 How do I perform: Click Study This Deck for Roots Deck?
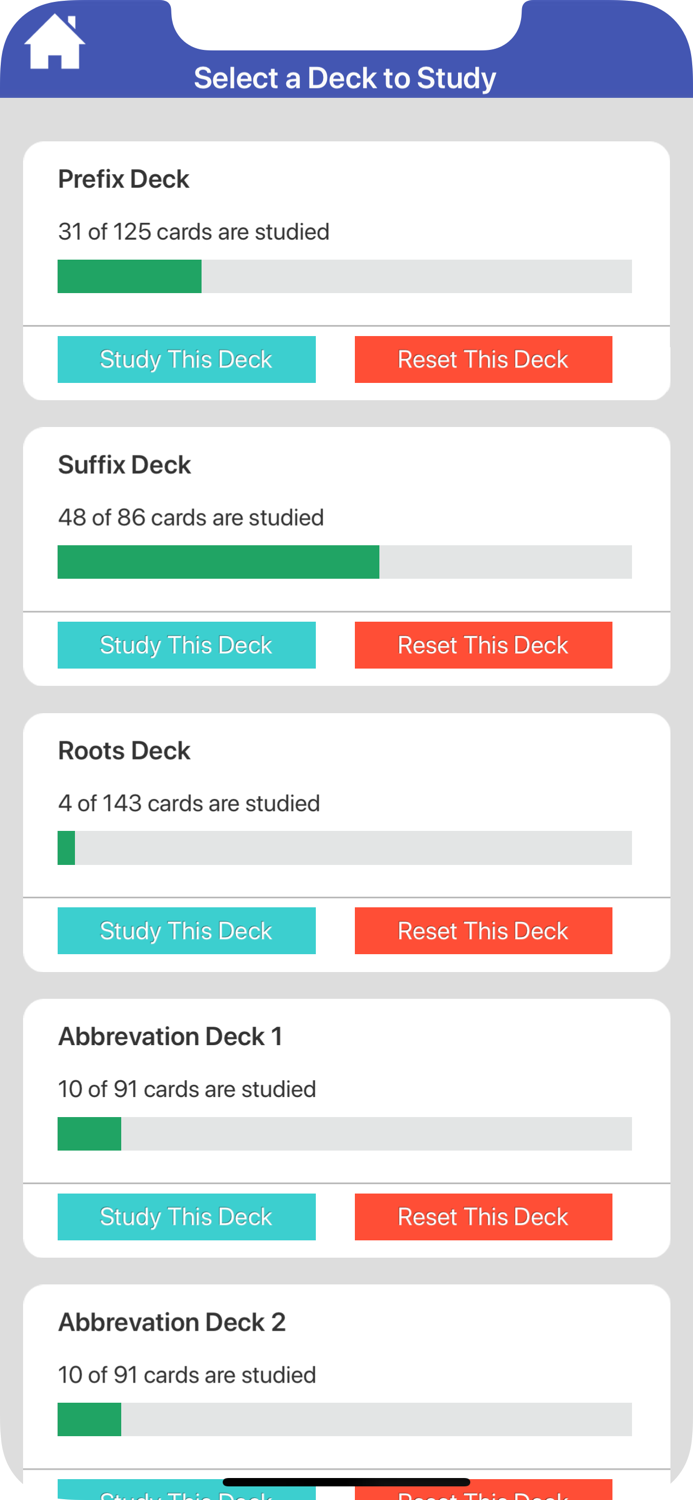pos(186,930)
